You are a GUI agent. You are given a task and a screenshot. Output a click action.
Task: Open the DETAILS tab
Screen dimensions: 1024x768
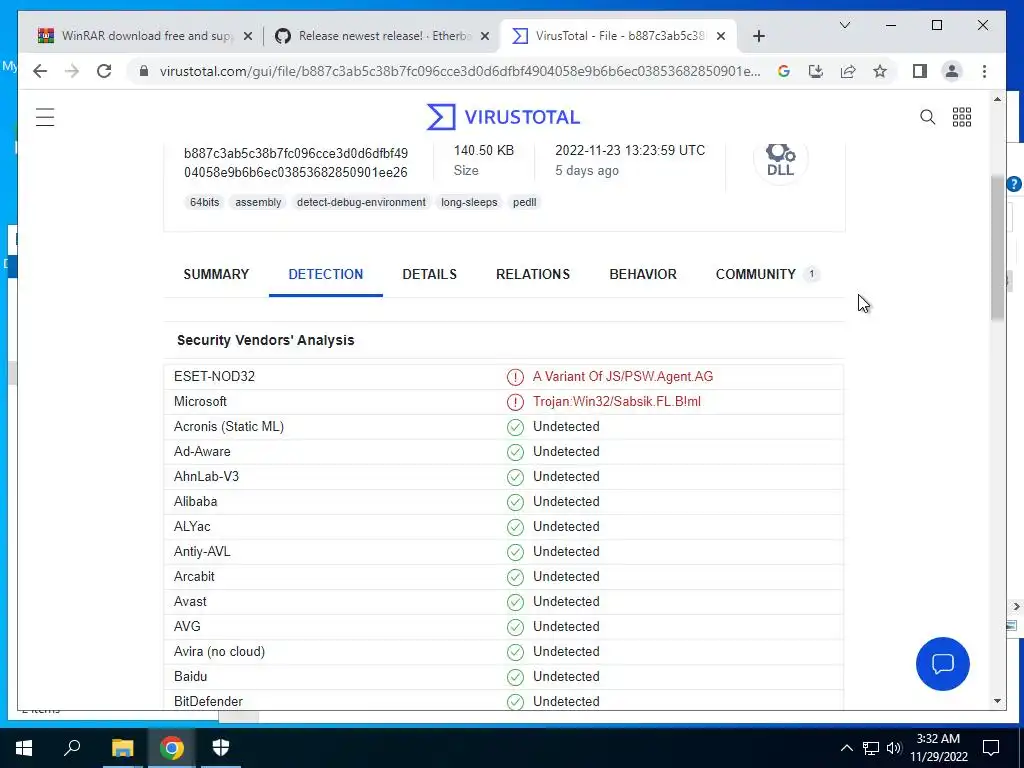click(x=430, y=274)
